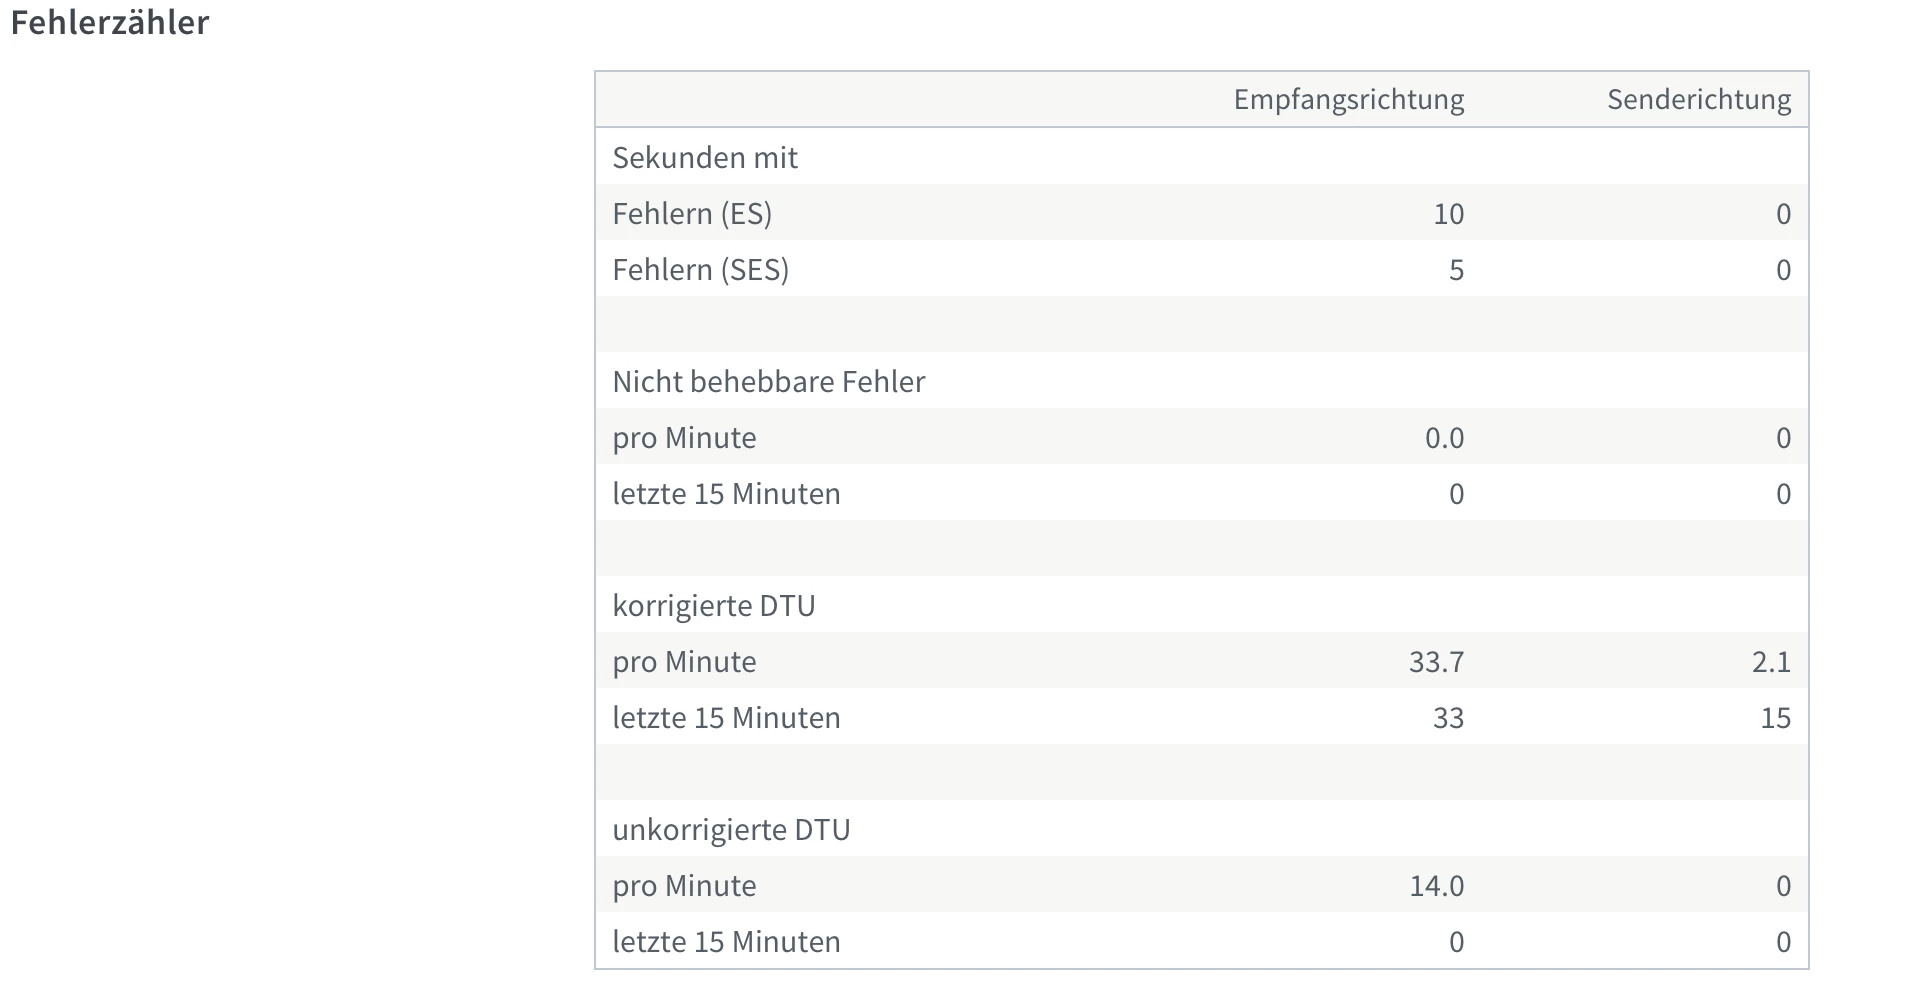Click letzte 15 Minuten under unkorrigierte DTU
1924x986 pixels.
click(726, 941)
